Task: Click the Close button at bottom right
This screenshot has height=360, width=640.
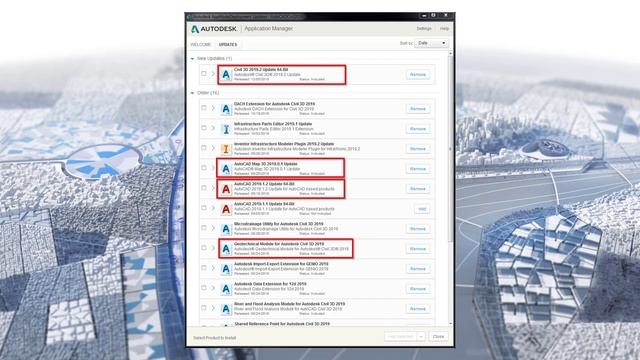Action: [x=438, y=337]
